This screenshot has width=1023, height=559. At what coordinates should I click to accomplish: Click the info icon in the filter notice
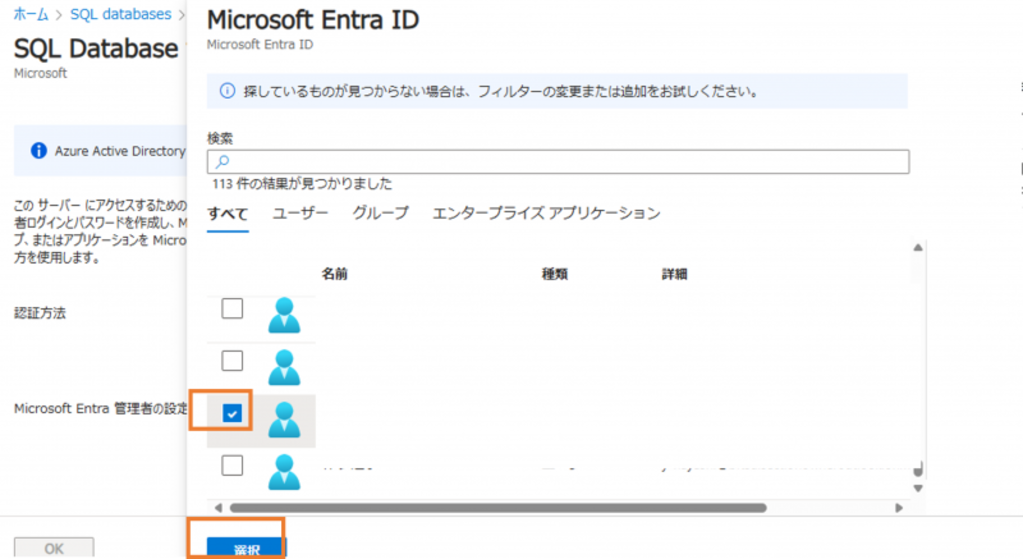click(227, 91)
